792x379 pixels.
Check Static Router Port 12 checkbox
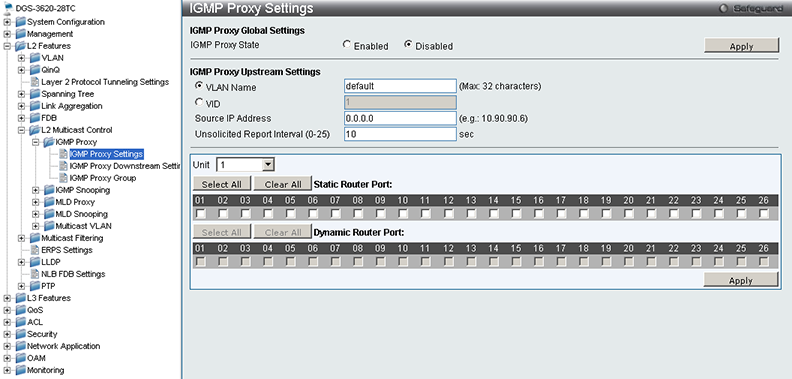449,214
